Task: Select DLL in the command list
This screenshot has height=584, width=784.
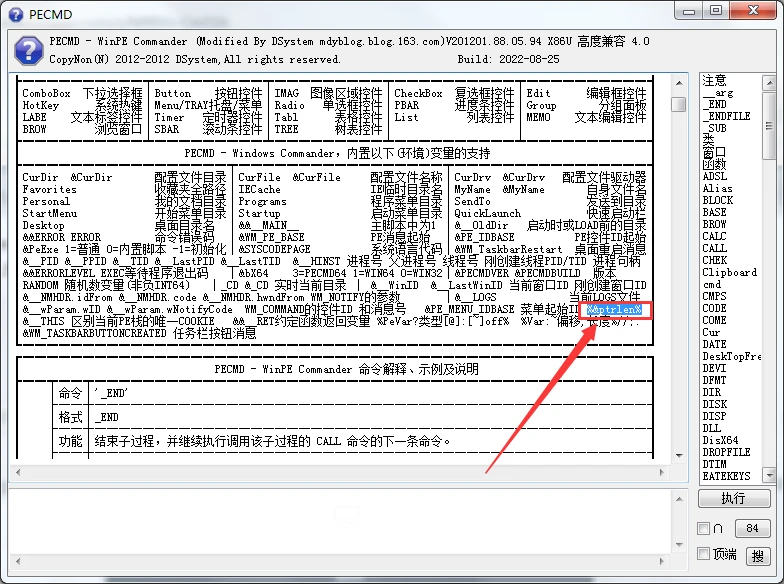Action: [x=712, y=428]
